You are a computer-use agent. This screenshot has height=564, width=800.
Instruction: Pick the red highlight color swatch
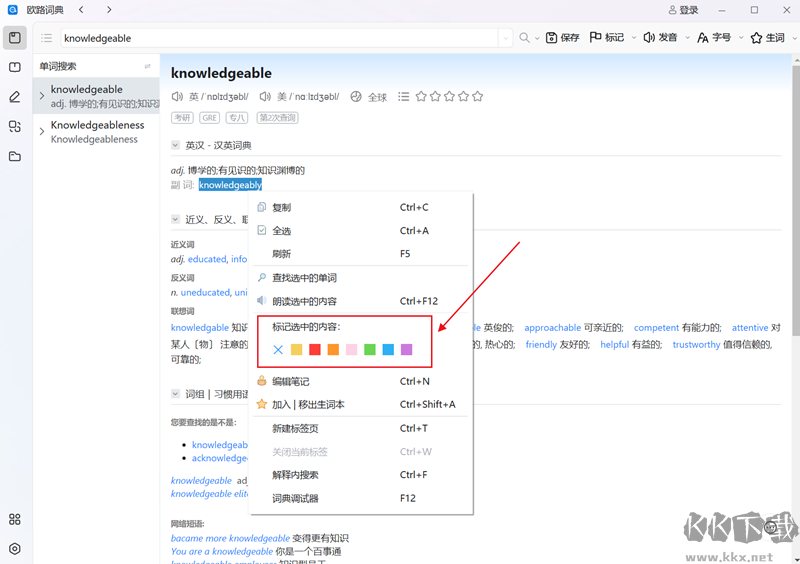(x=315, y=349)
